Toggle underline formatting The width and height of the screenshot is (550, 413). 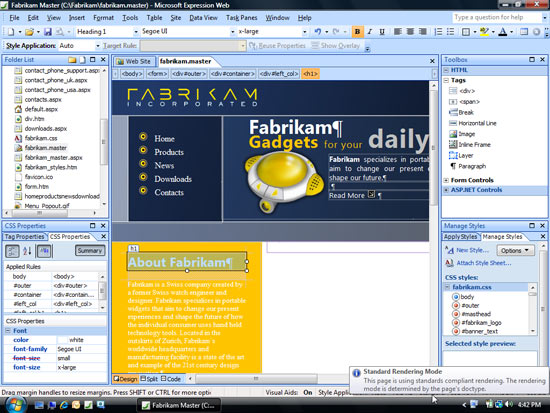tap(382, 32)
